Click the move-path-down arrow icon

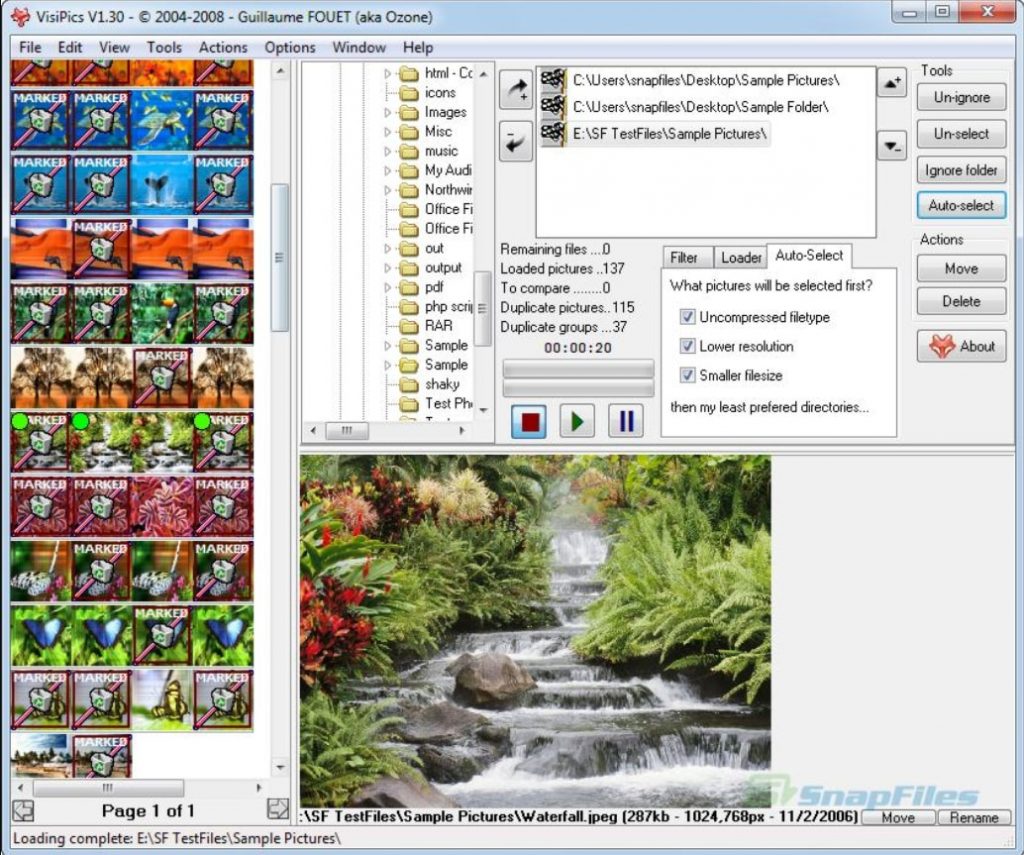[x=891, y=146]
